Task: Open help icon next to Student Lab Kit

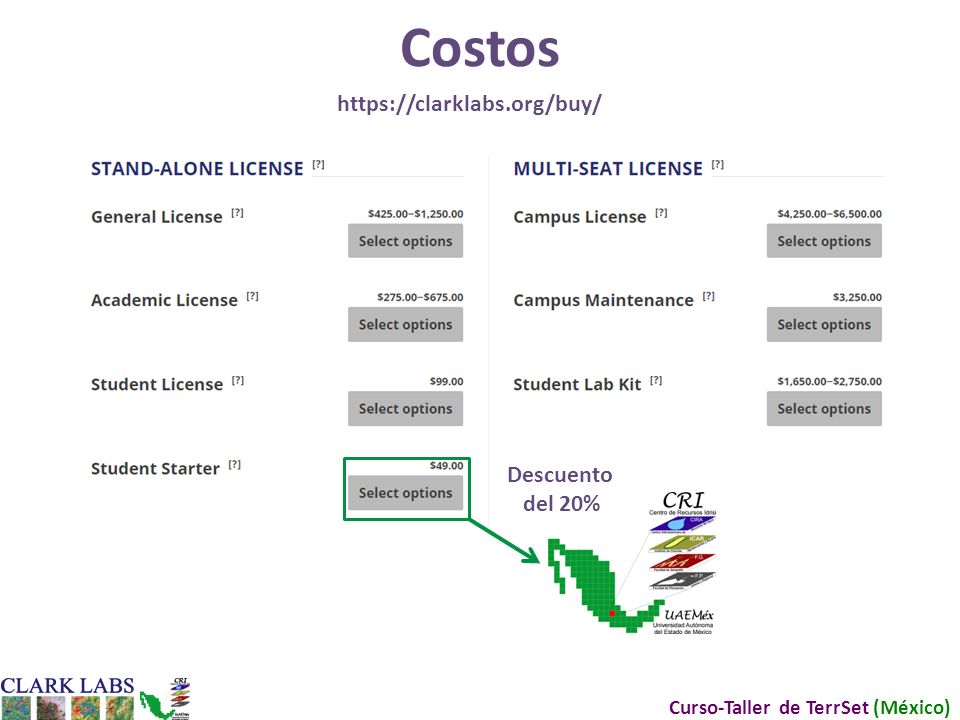Action: point(656,380)
